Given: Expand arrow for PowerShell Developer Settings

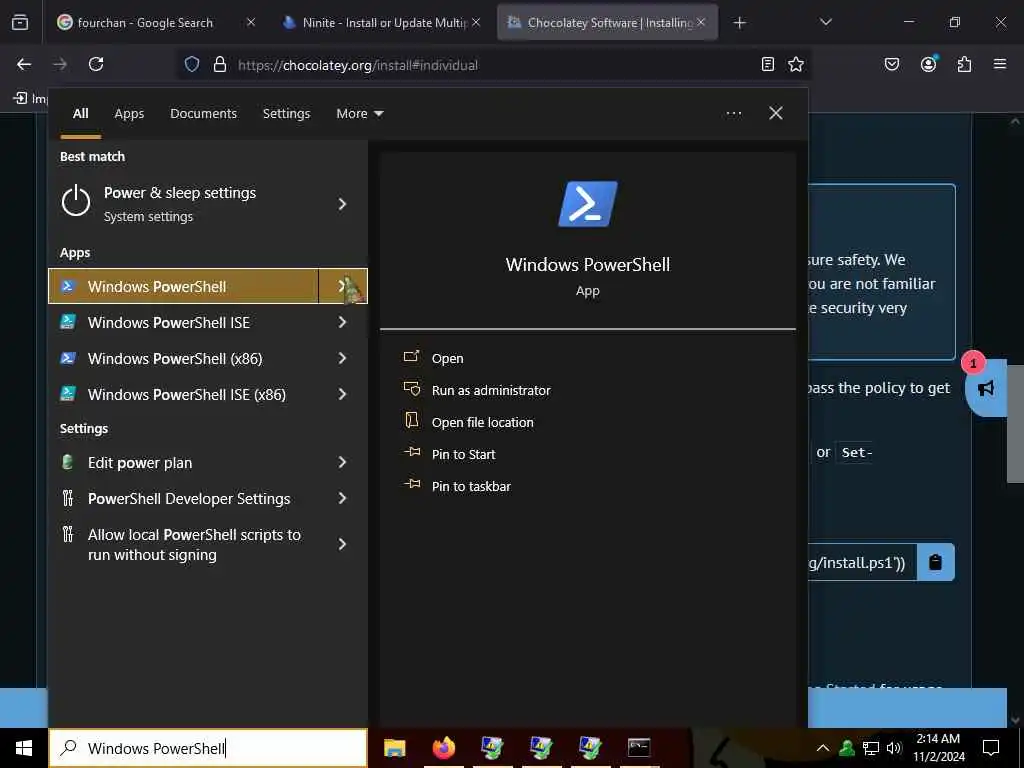Looking at the screenshot, I should (342, 499).
